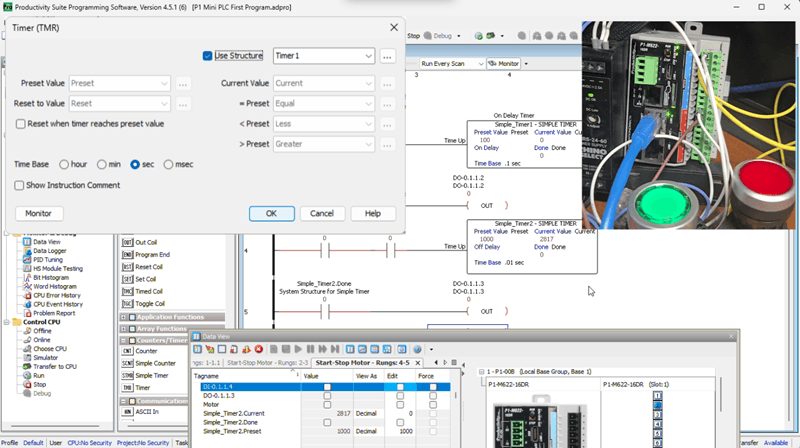The height and width of the screenshot is (448, 800).
Task: Browse structures with ellipsis next to Timer1
Action: click(x=387, y=56)
